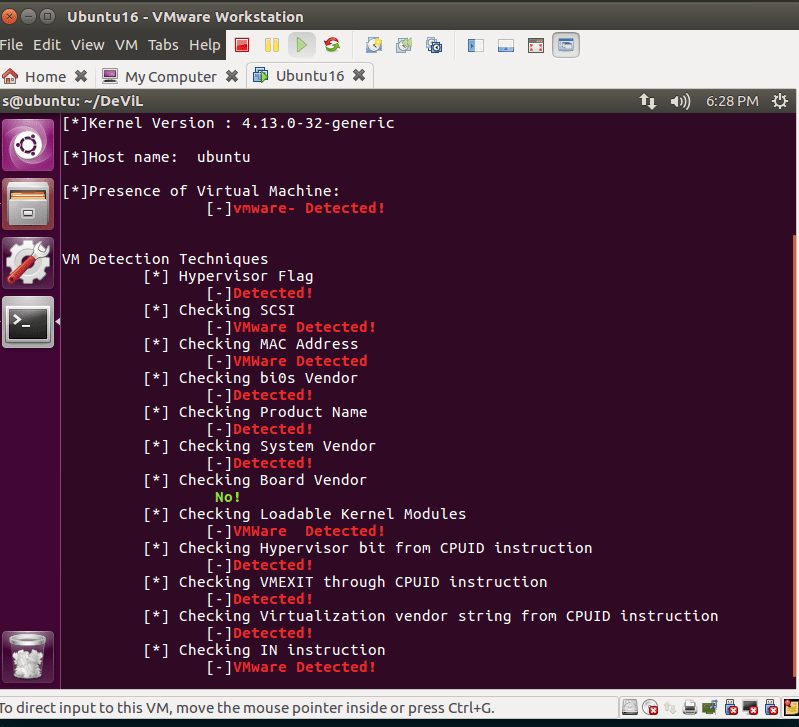Open the File menu
Screen dimensions: 799x727
tap(11, 45)
